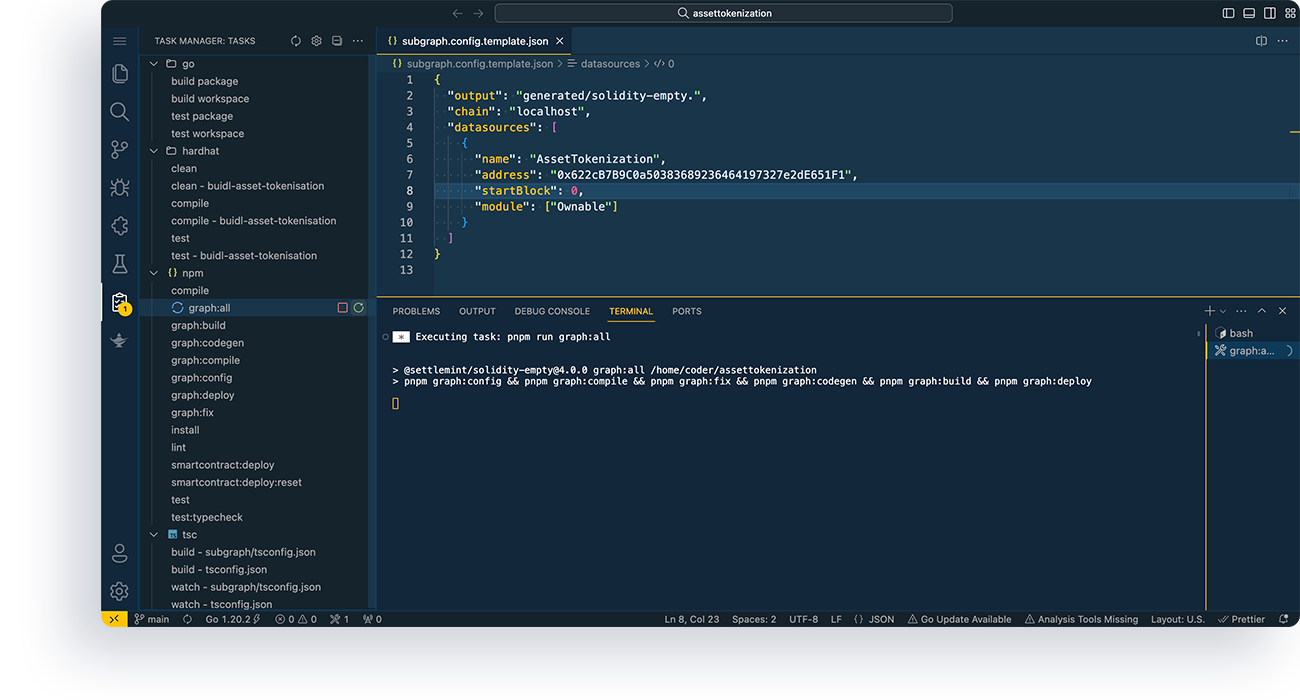Viewport: 1300px width, 700px height.
Task: Refresh the Task Manager tasks list
Action: [x=296, y=41]
